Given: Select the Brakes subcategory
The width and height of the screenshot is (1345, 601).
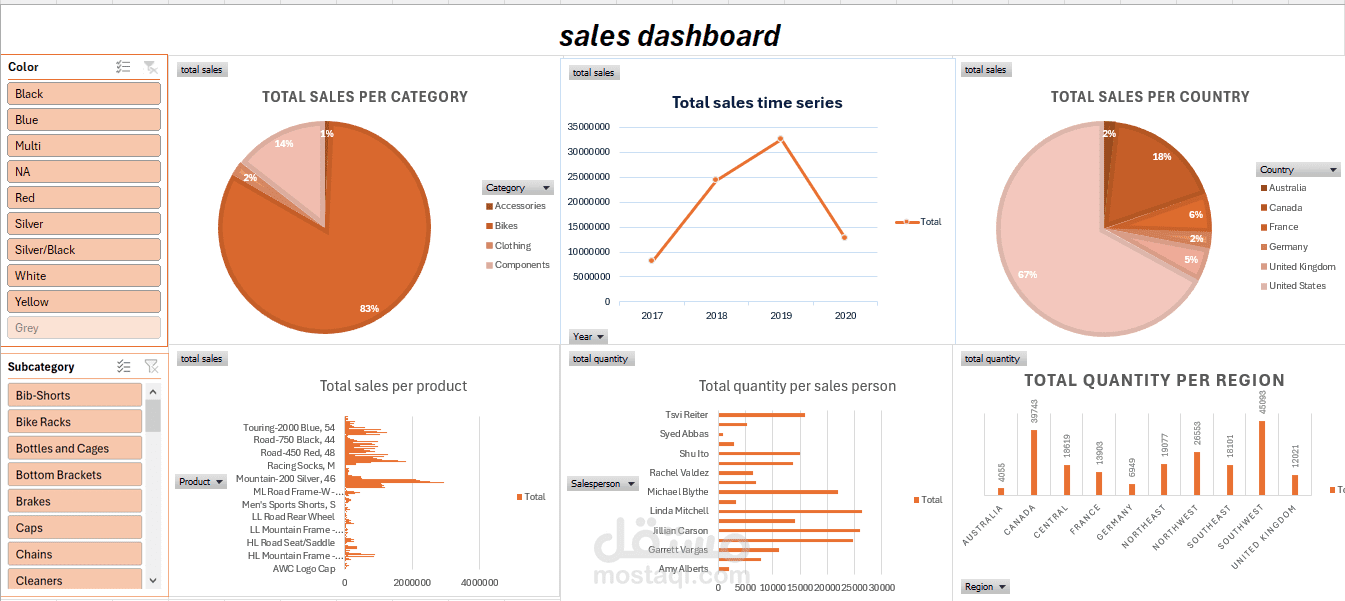Looking at the screenshot, I should (75, 501).
